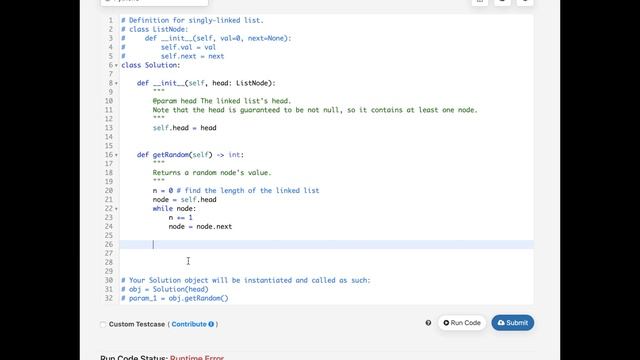Screen dimensions: 640x360
Task: Collapse the __init__ method fold arrow
Action: pyautogui.click(x=116, y=83)
